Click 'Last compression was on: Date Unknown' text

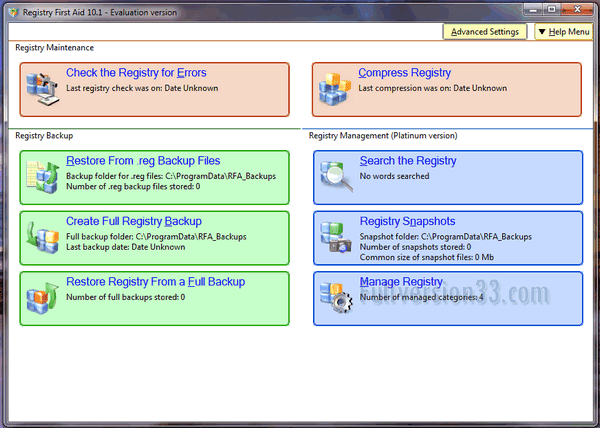pos(433,88)
